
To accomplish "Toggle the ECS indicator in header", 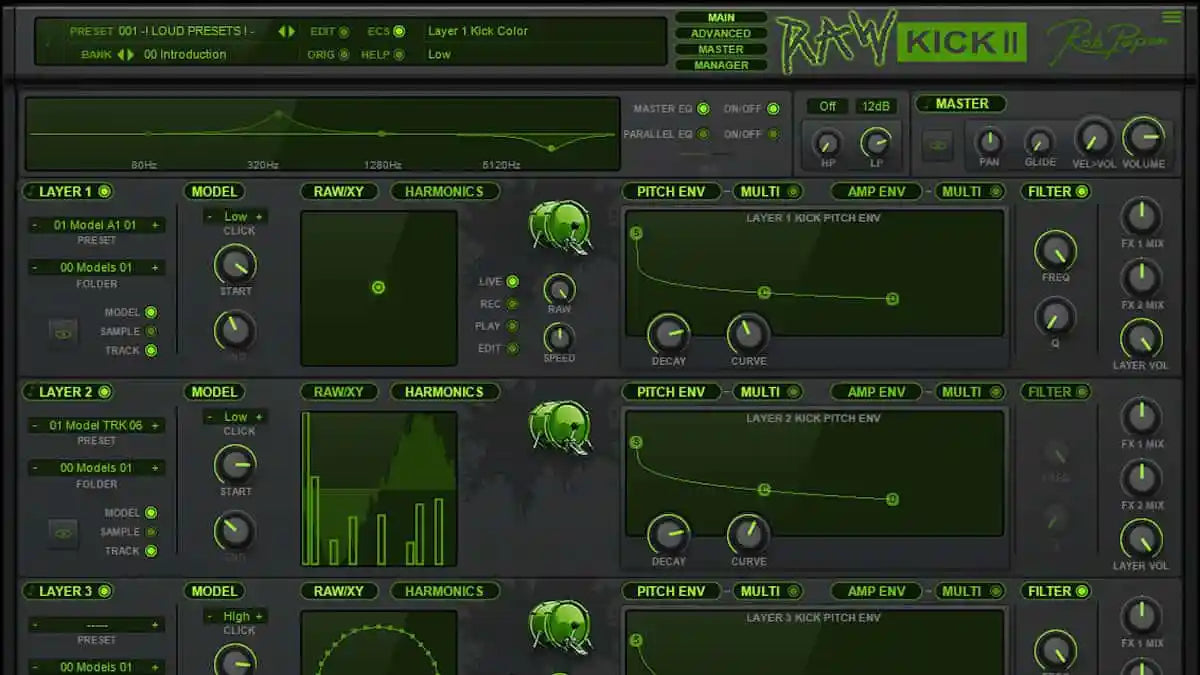I will pos(399,32).
